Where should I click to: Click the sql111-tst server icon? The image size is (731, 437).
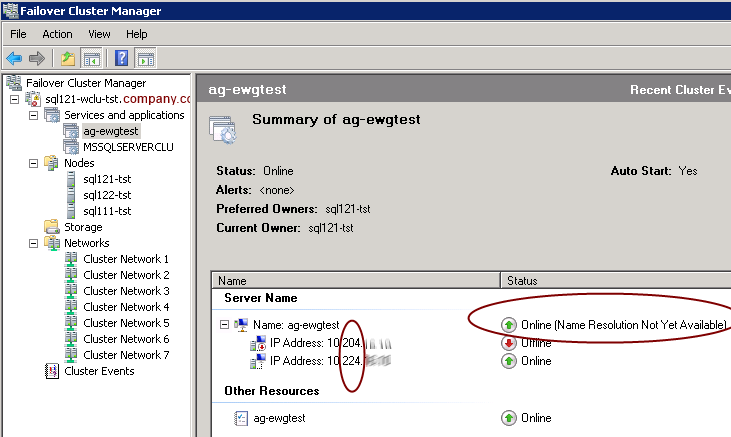click(71, 211)
